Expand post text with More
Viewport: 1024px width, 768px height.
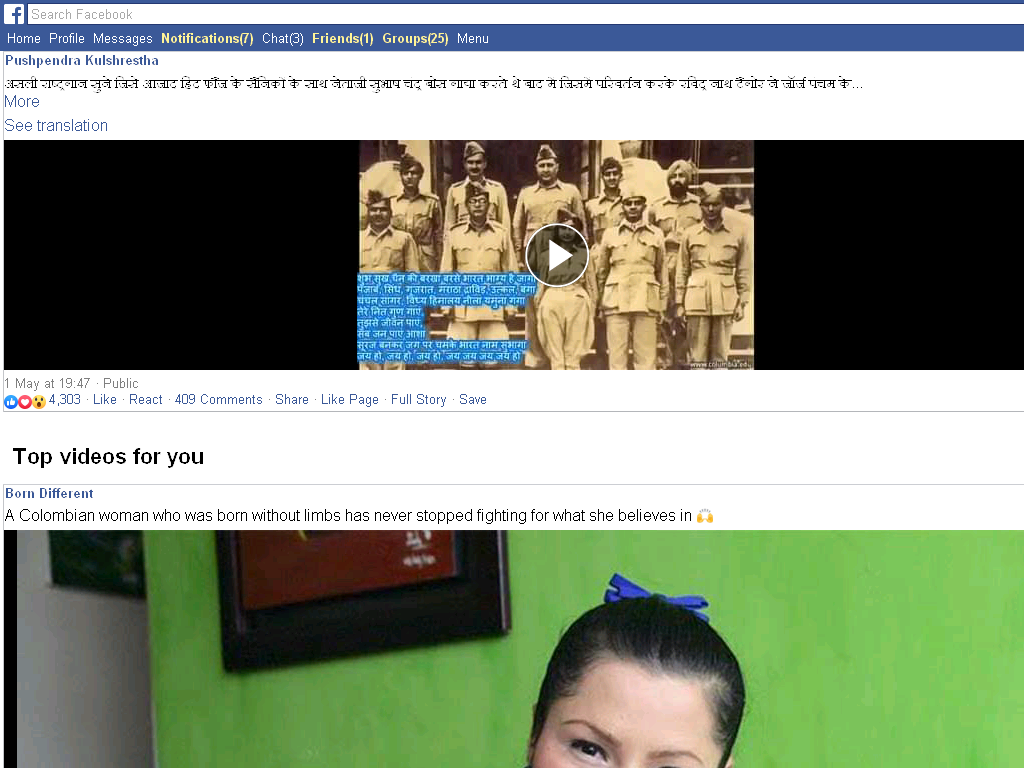[x=22, y=101]
